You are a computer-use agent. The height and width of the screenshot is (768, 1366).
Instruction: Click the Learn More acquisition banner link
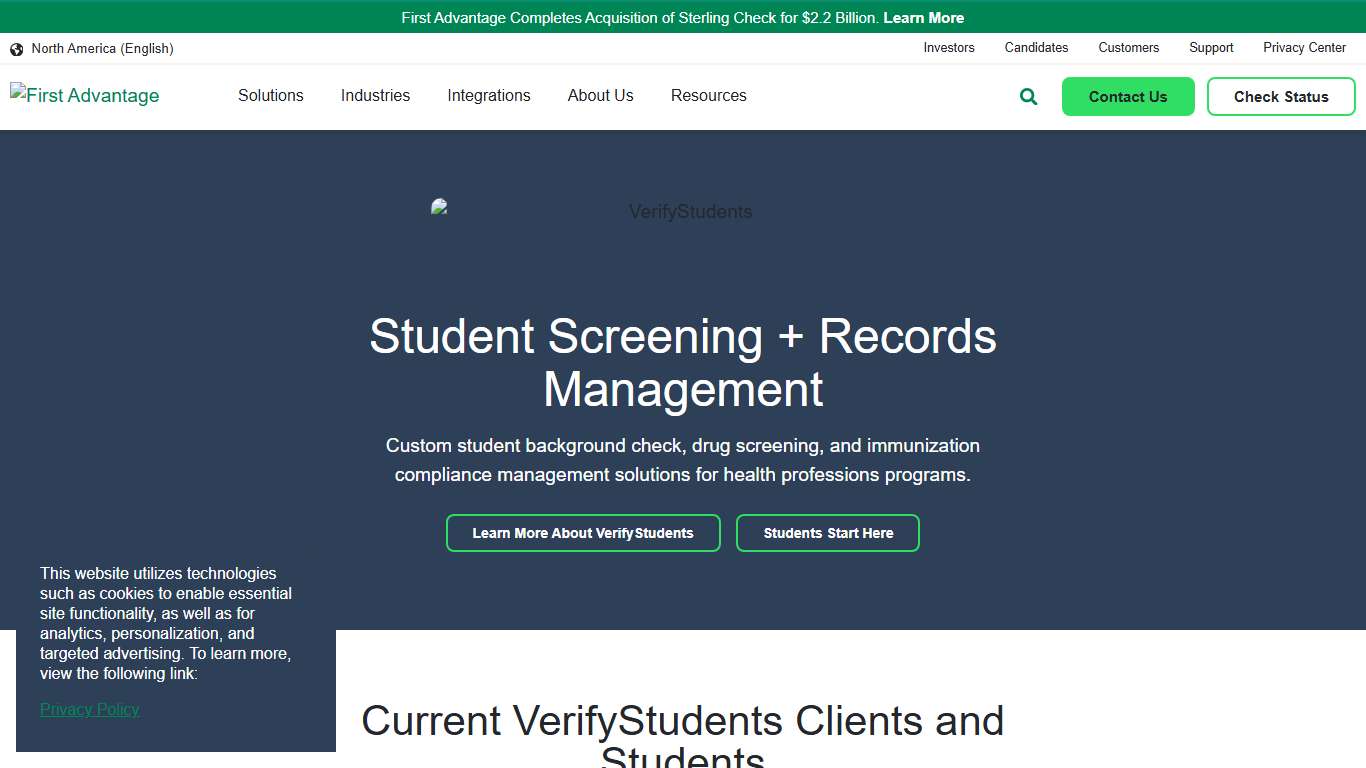click(x=923, y=17)
